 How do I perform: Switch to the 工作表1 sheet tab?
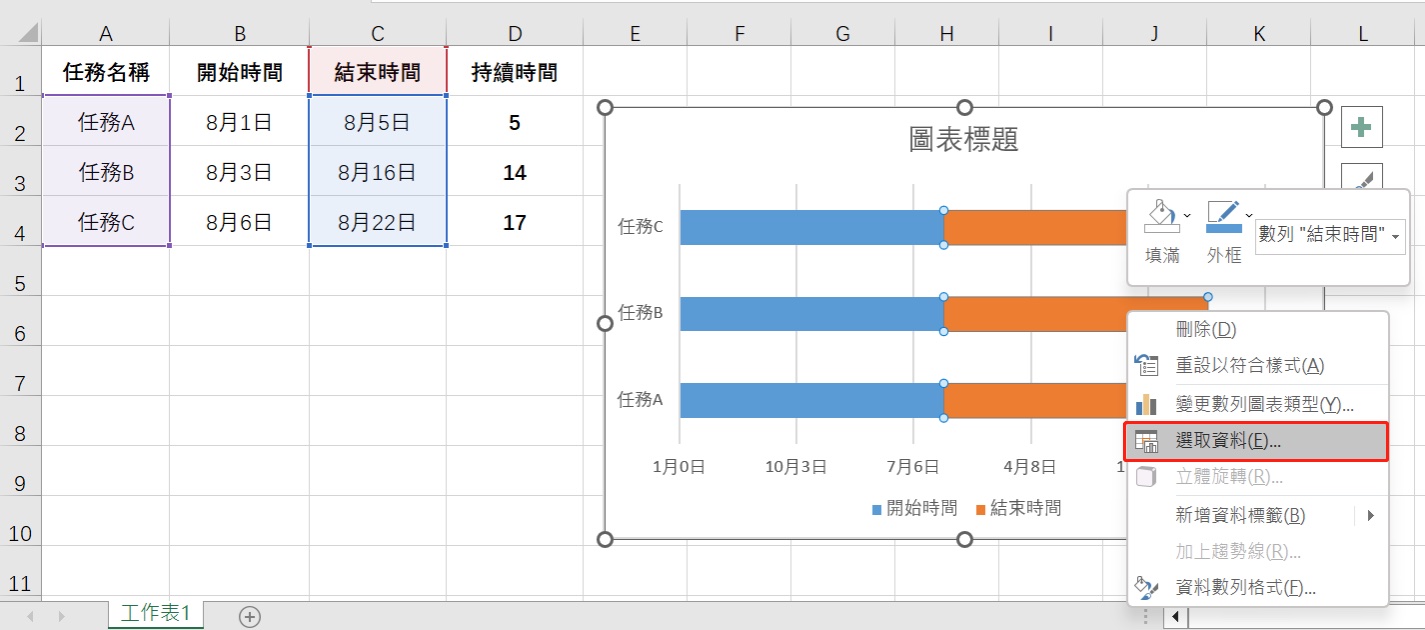point(155,617)
